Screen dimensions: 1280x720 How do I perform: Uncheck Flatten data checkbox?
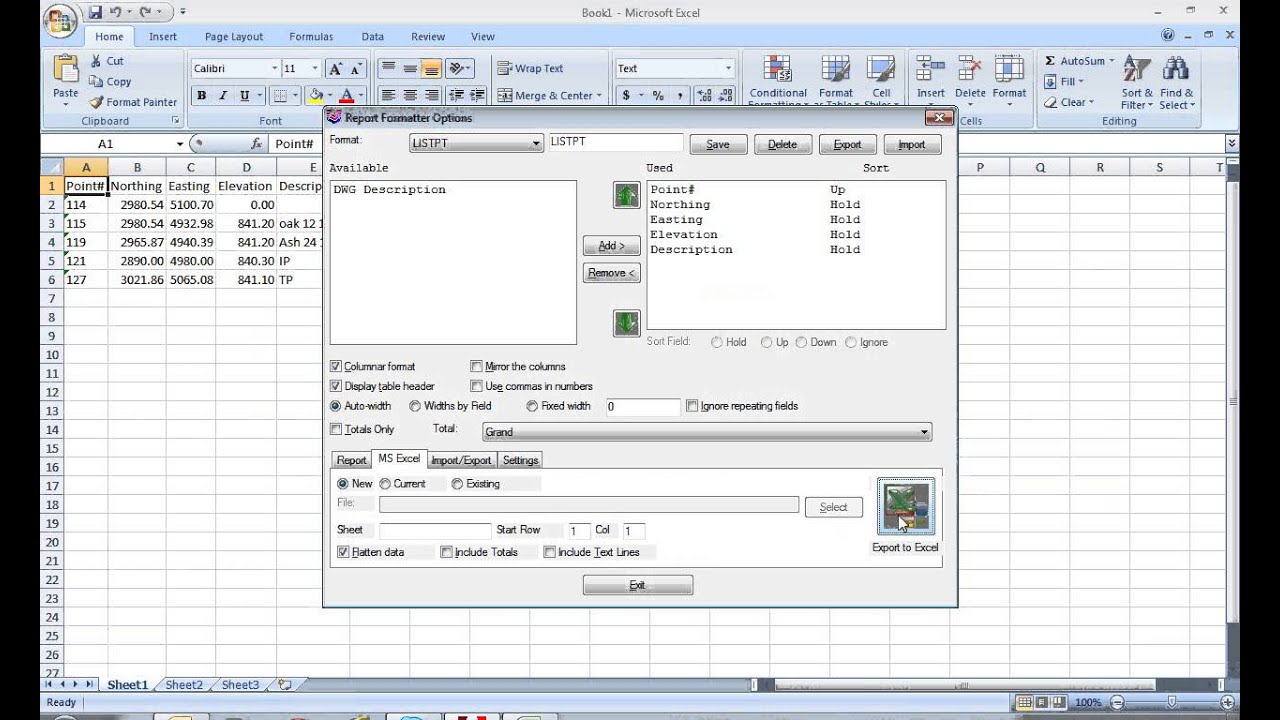coord(343,552)
